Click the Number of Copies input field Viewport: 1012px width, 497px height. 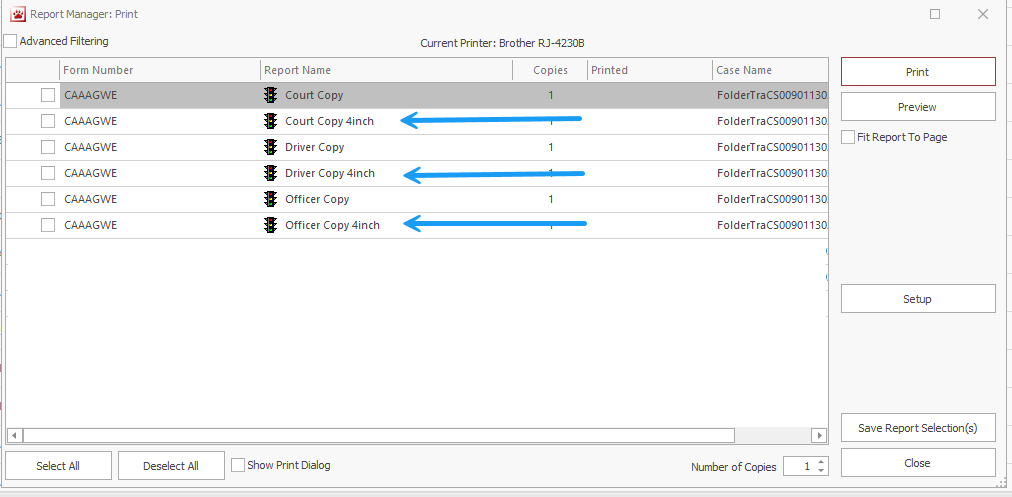pyautogui.click(x=799, y=467)
